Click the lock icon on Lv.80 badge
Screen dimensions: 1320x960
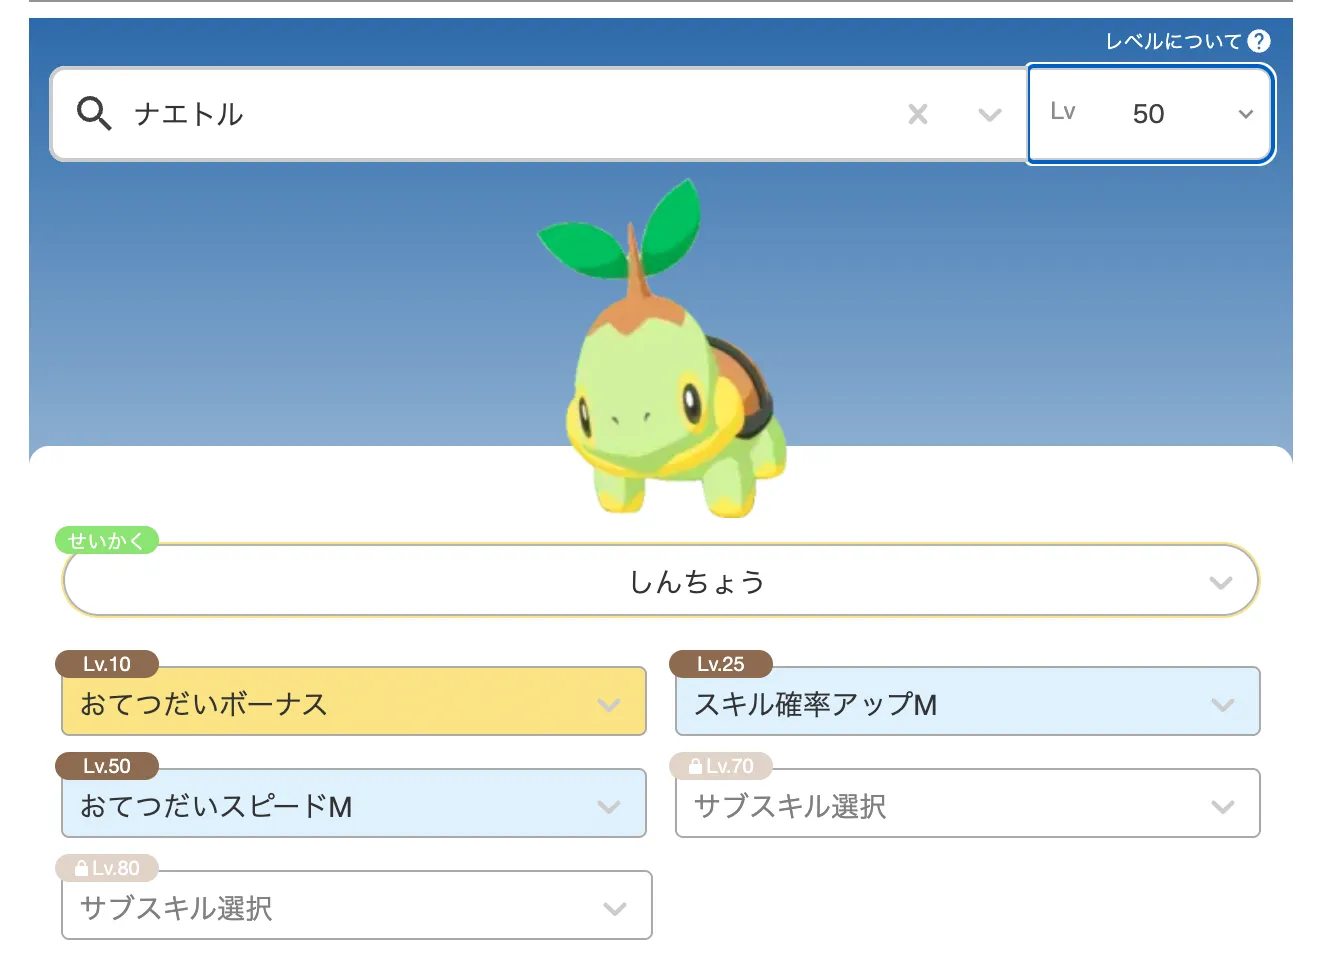[82, 868]
